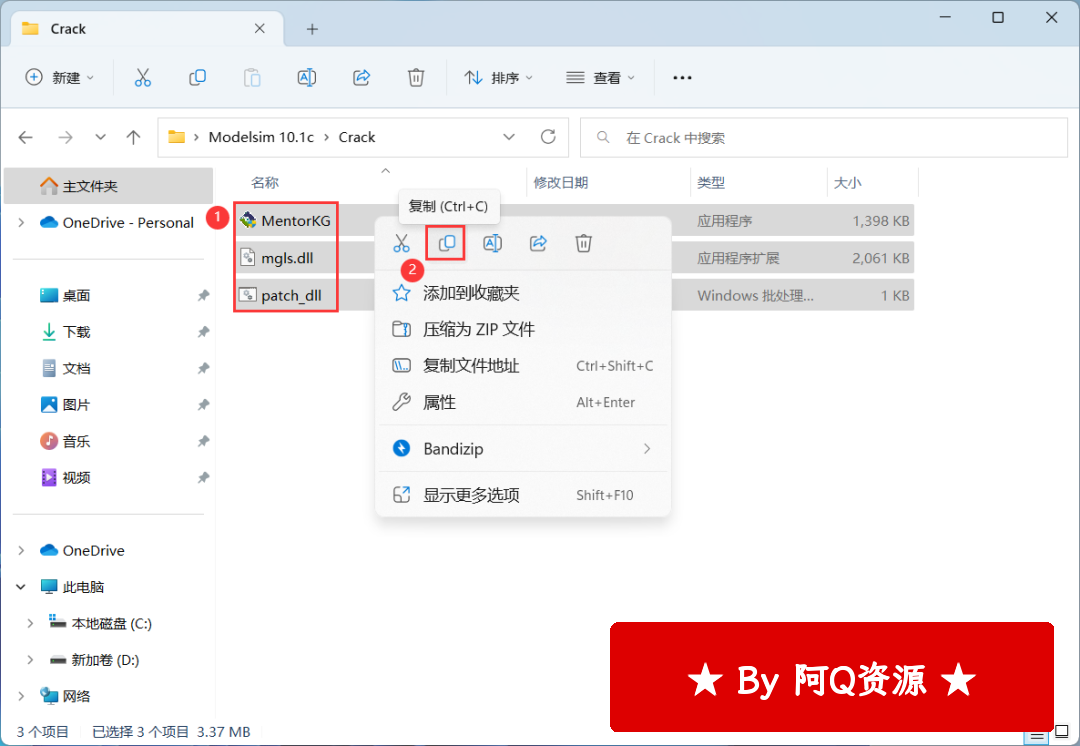Click the Windows 批处理 type cell
The width and height of the screenshot is (1080, 746).
pos(756,296)
